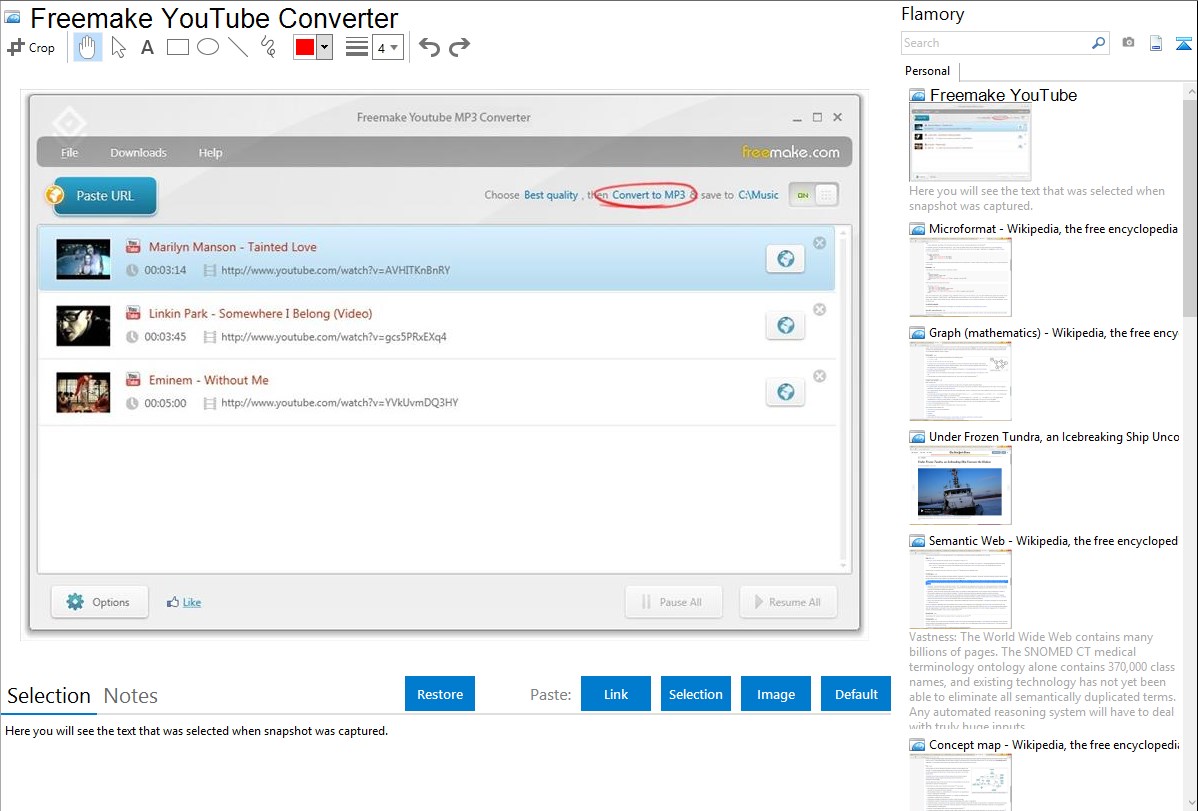
Task: Click the camera capture icon
Action: (x=1128, y=43)
